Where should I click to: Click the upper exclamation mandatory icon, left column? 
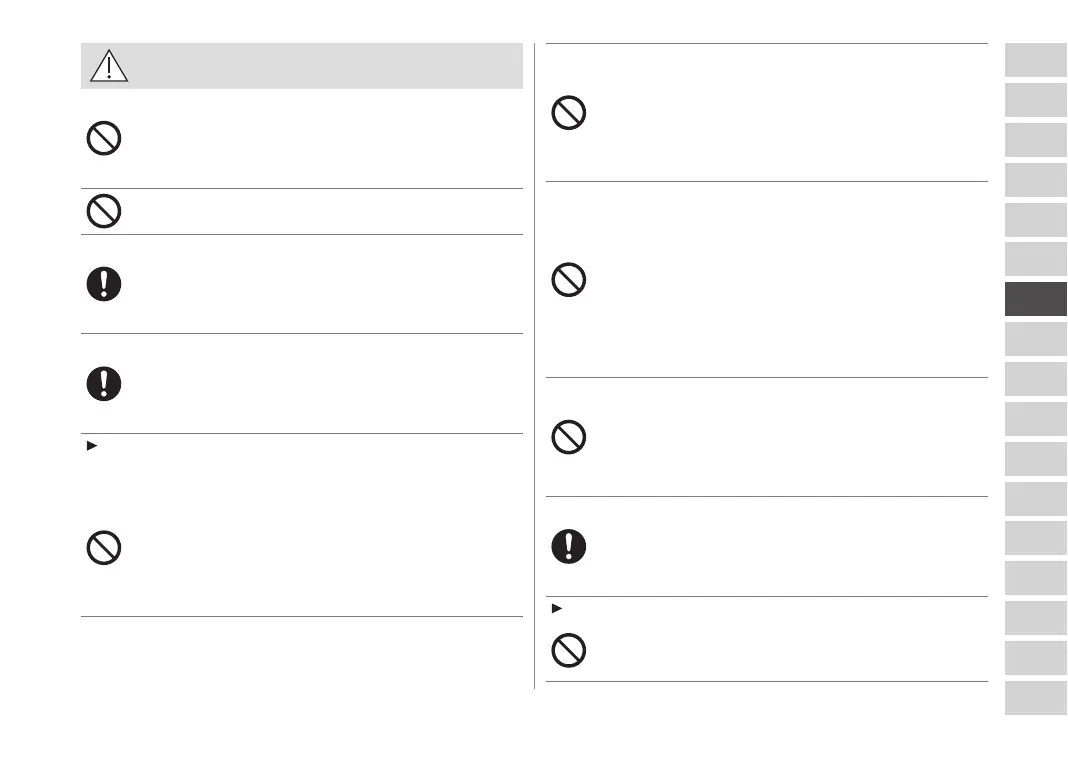point(104,285)
